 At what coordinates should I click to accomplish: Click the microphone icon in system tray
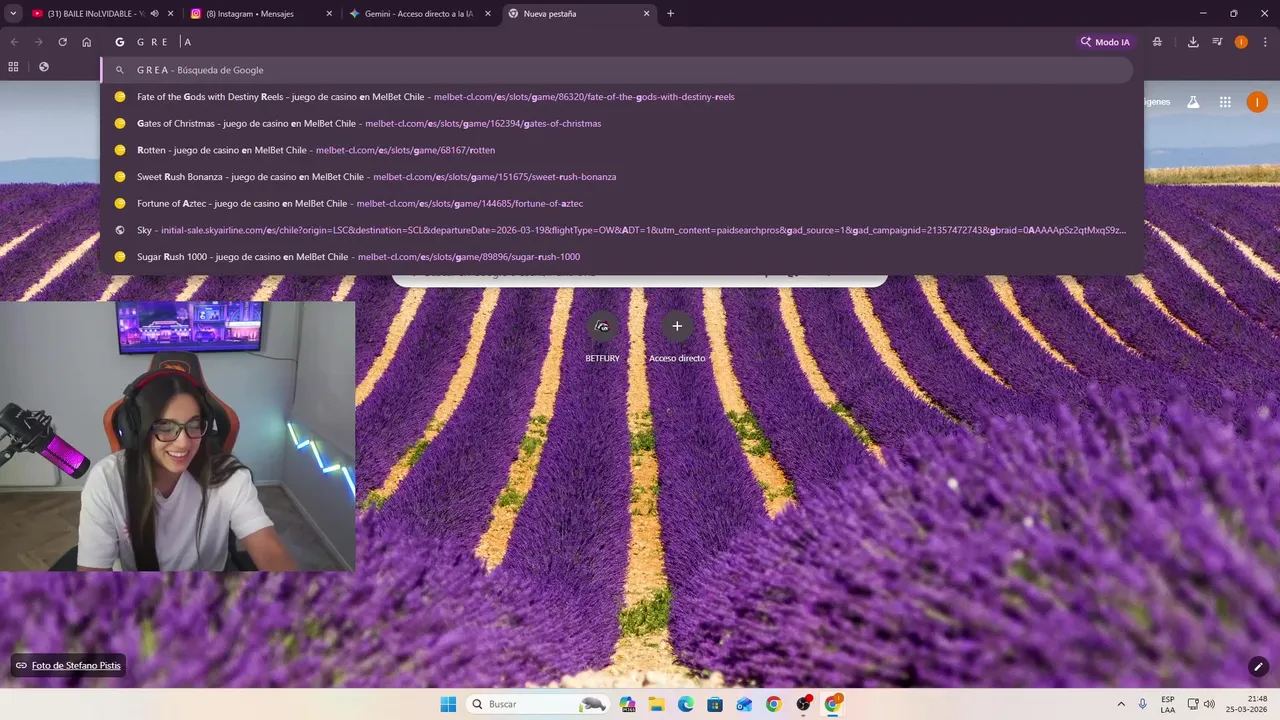(x=1143, y=704)
